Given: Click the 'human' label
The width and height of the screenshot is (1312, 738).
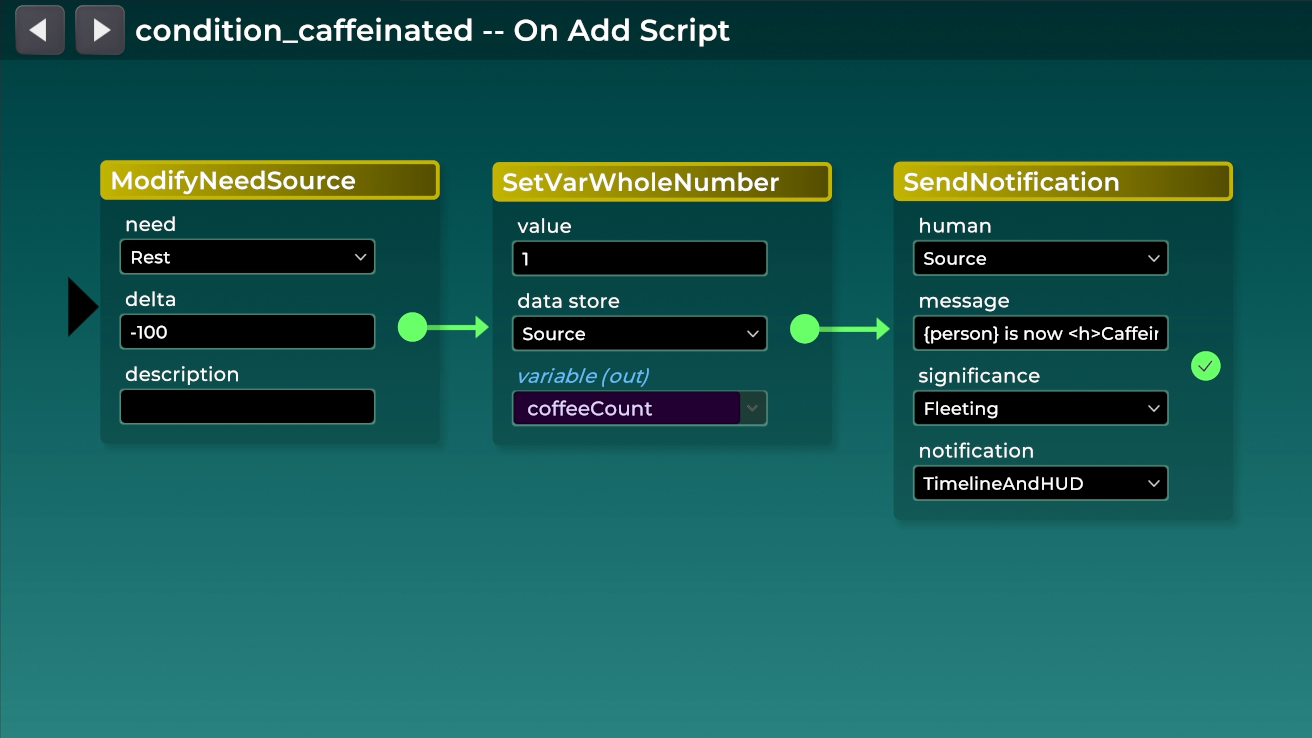Looking at the screenshot, I should 955,226.
